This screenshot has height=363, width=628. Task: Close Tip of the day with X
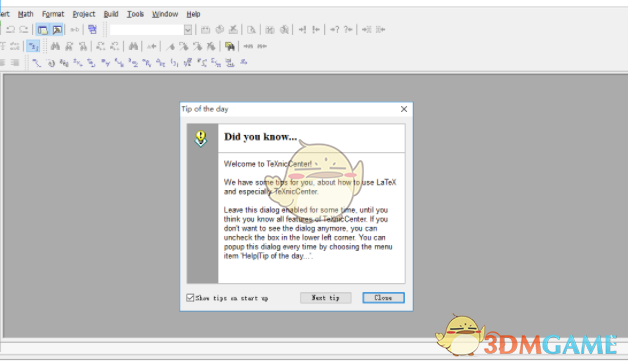(404, 109)
